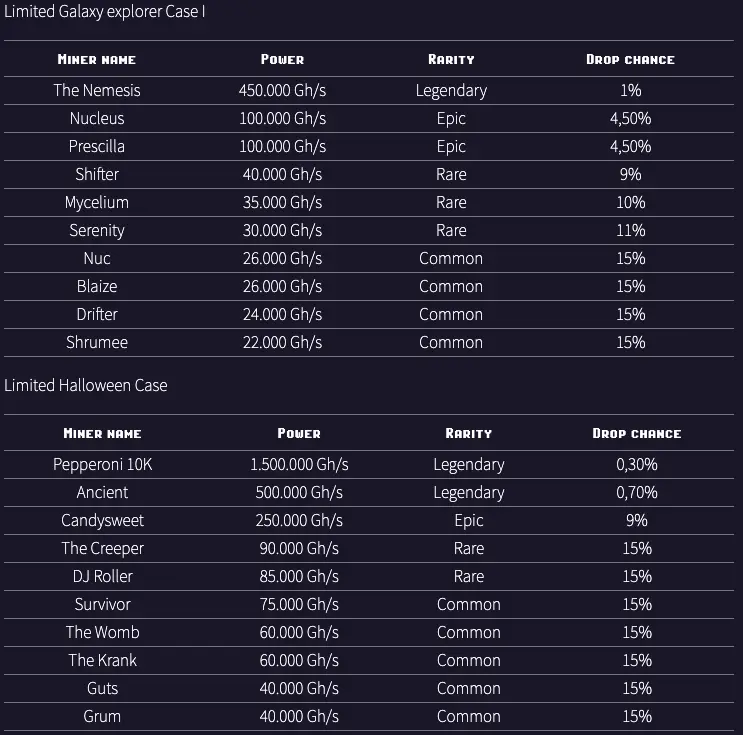
Task: Select The Nemesis miner row
Action: (x=369, y=91)
